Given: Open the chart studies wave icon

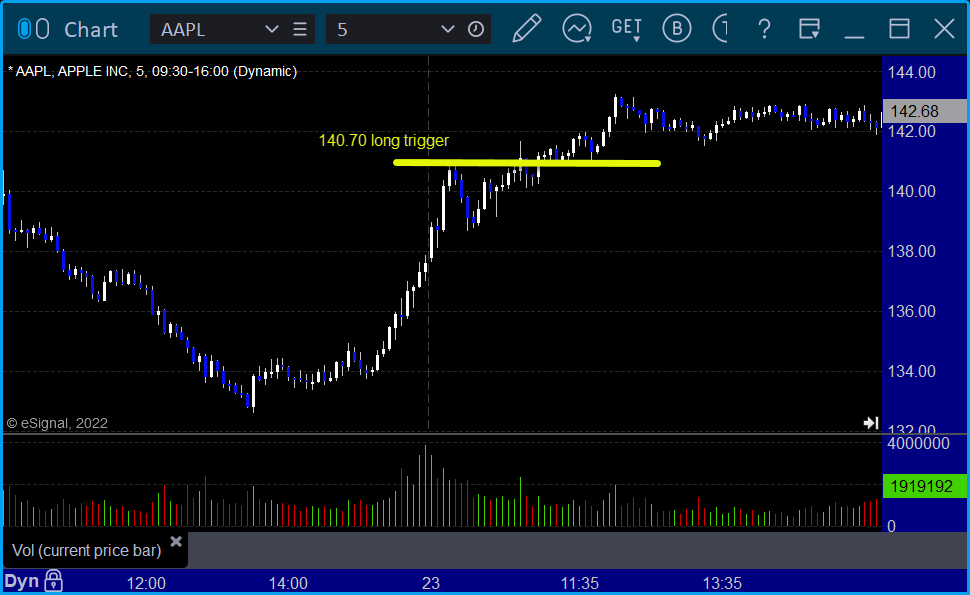Looking at the screenshot, I should tap(577, 28).
